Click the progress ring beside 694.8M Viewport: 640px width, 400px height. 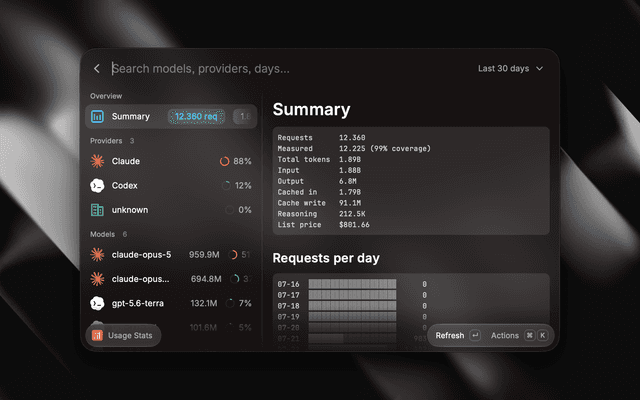(235, 279)
